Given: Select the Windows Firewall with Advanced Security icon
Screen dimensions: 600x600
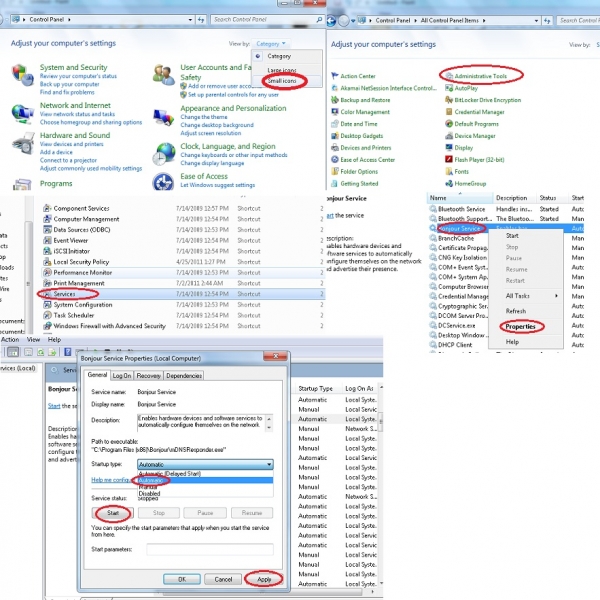Looking at the screenshot, I should [47, 326].
